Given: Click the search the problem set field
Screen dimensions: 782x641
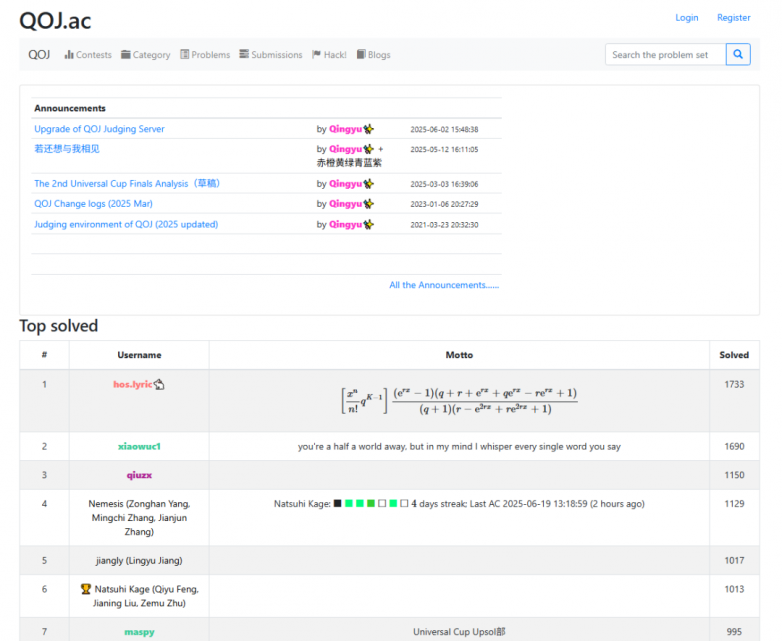Looking at the screenshot, I should [664, 55].
